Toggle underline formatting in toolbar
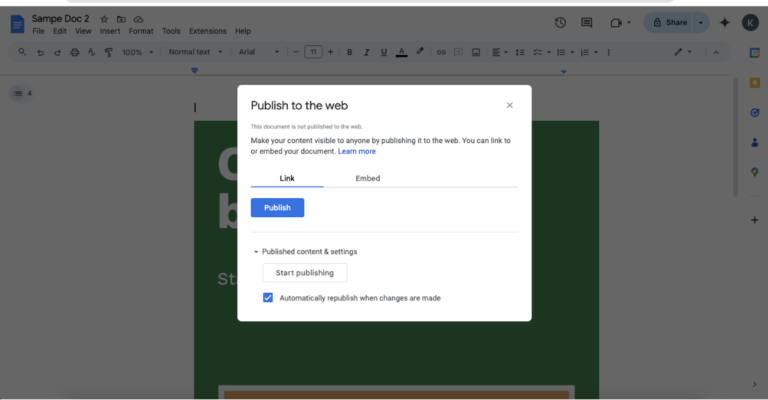768x400 pixels. (x=384, y=52)
